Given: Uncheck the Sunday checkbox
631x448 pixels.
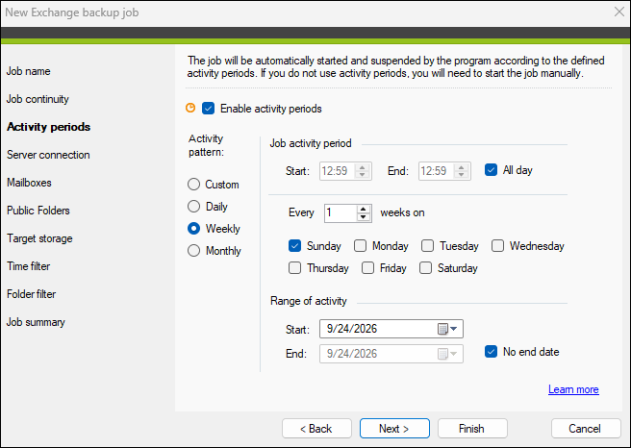Looking at the screenshot, I should 295,246.
